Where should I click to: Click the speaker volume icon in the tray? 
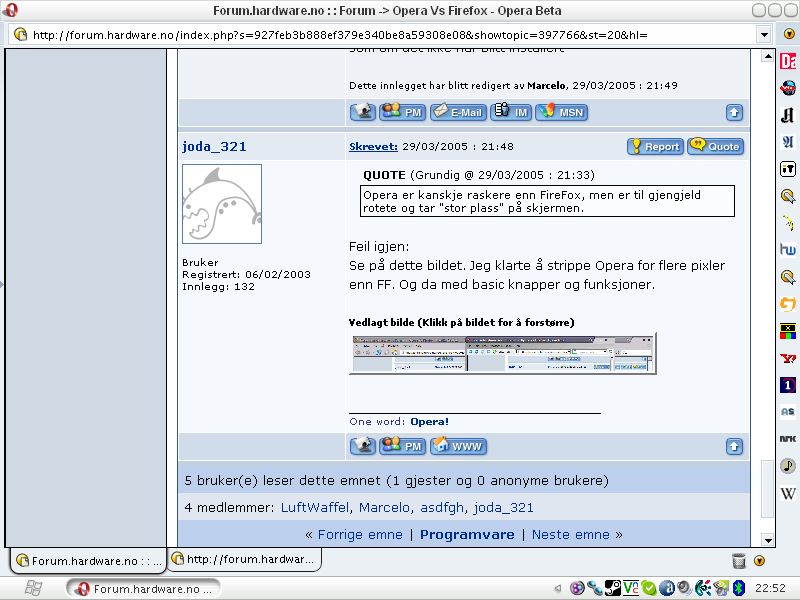684,588
